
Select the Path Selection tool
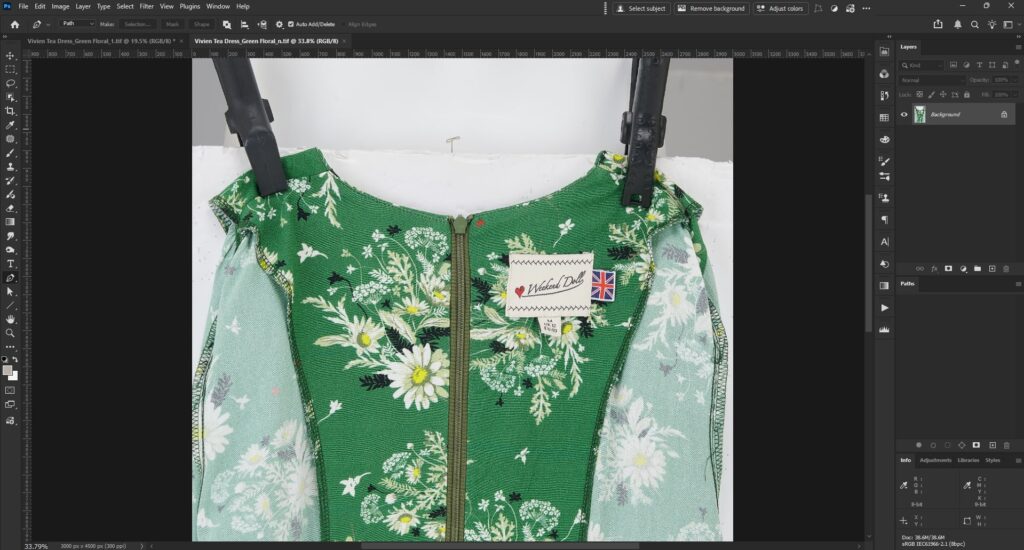coord(10,292)
